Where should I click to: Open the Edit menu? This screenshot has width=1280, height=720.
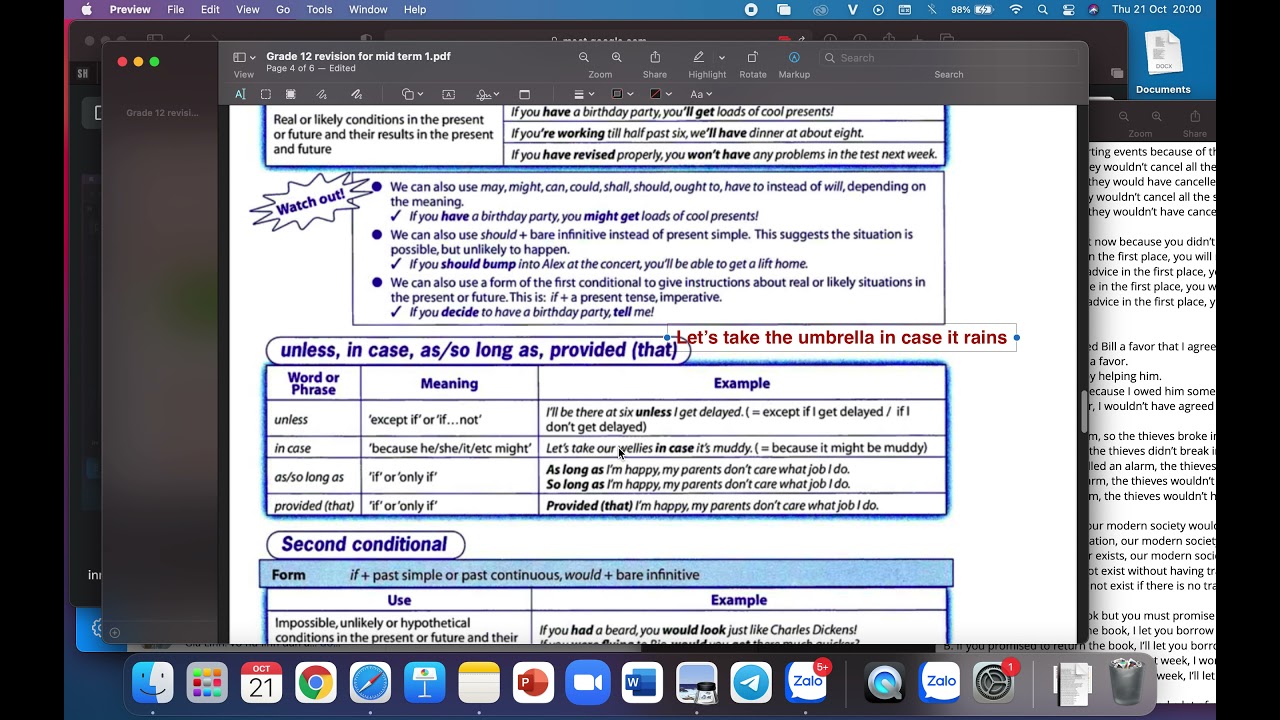[210, 9]
